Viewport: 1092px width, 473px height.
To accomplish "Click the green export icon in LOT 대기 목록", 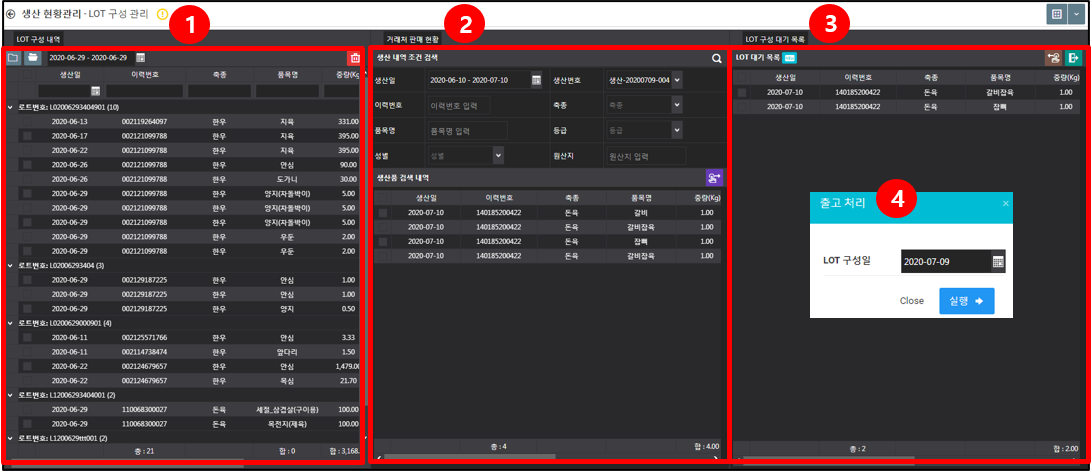I will point(1073,58).
